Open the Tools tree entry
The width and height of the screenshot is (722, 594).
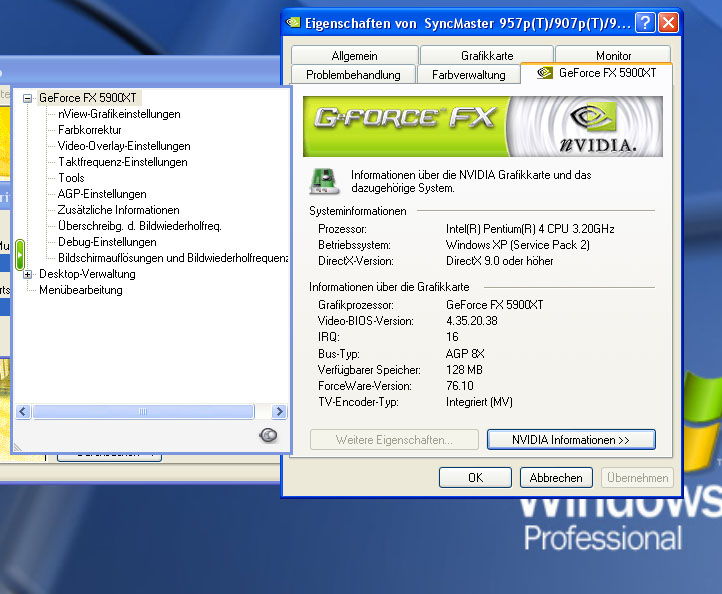pos(71,178)
